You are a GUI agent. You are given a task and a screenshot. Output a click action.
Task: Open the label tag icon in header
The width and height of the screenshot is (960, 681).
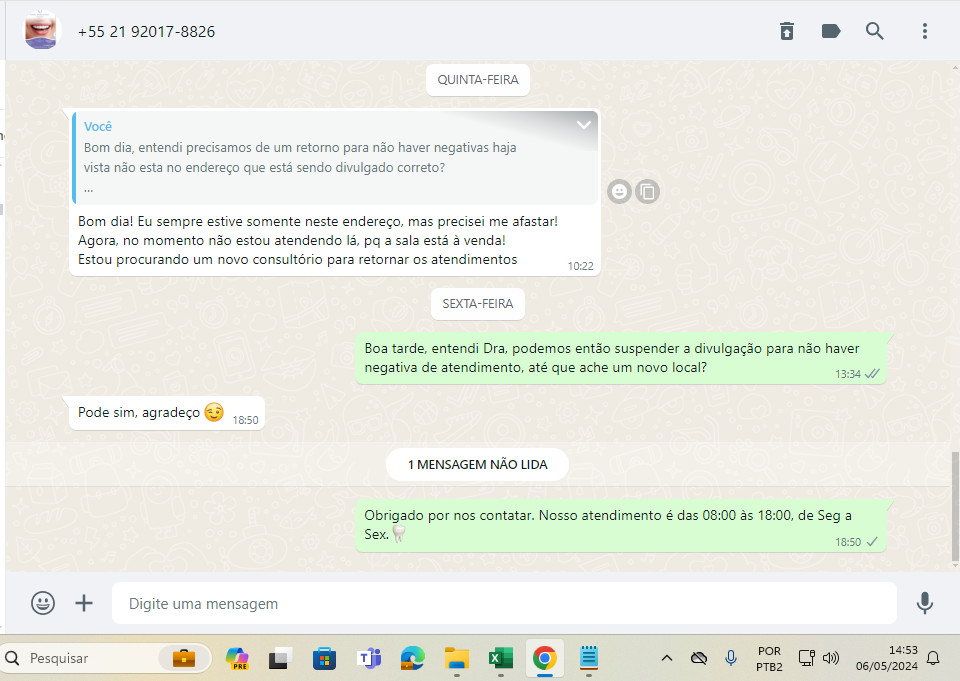[x=830, y=31]
